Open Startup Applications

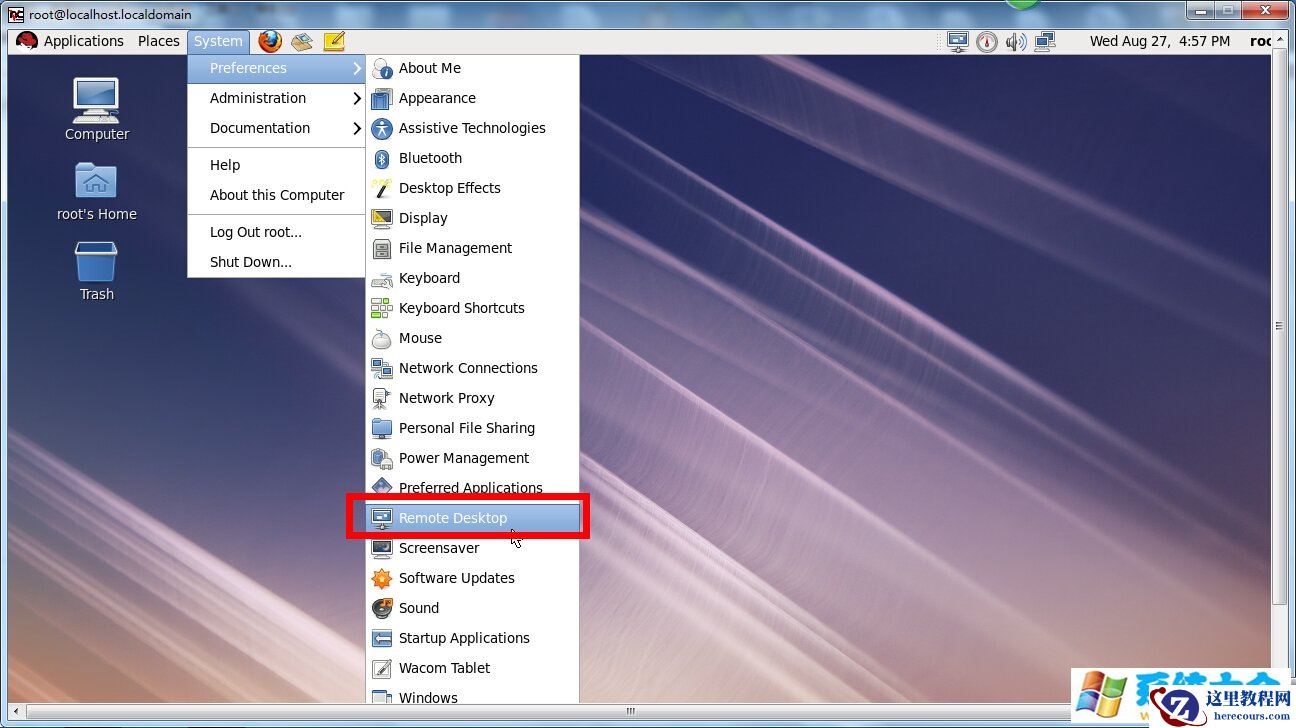click(x=473, y=638)
